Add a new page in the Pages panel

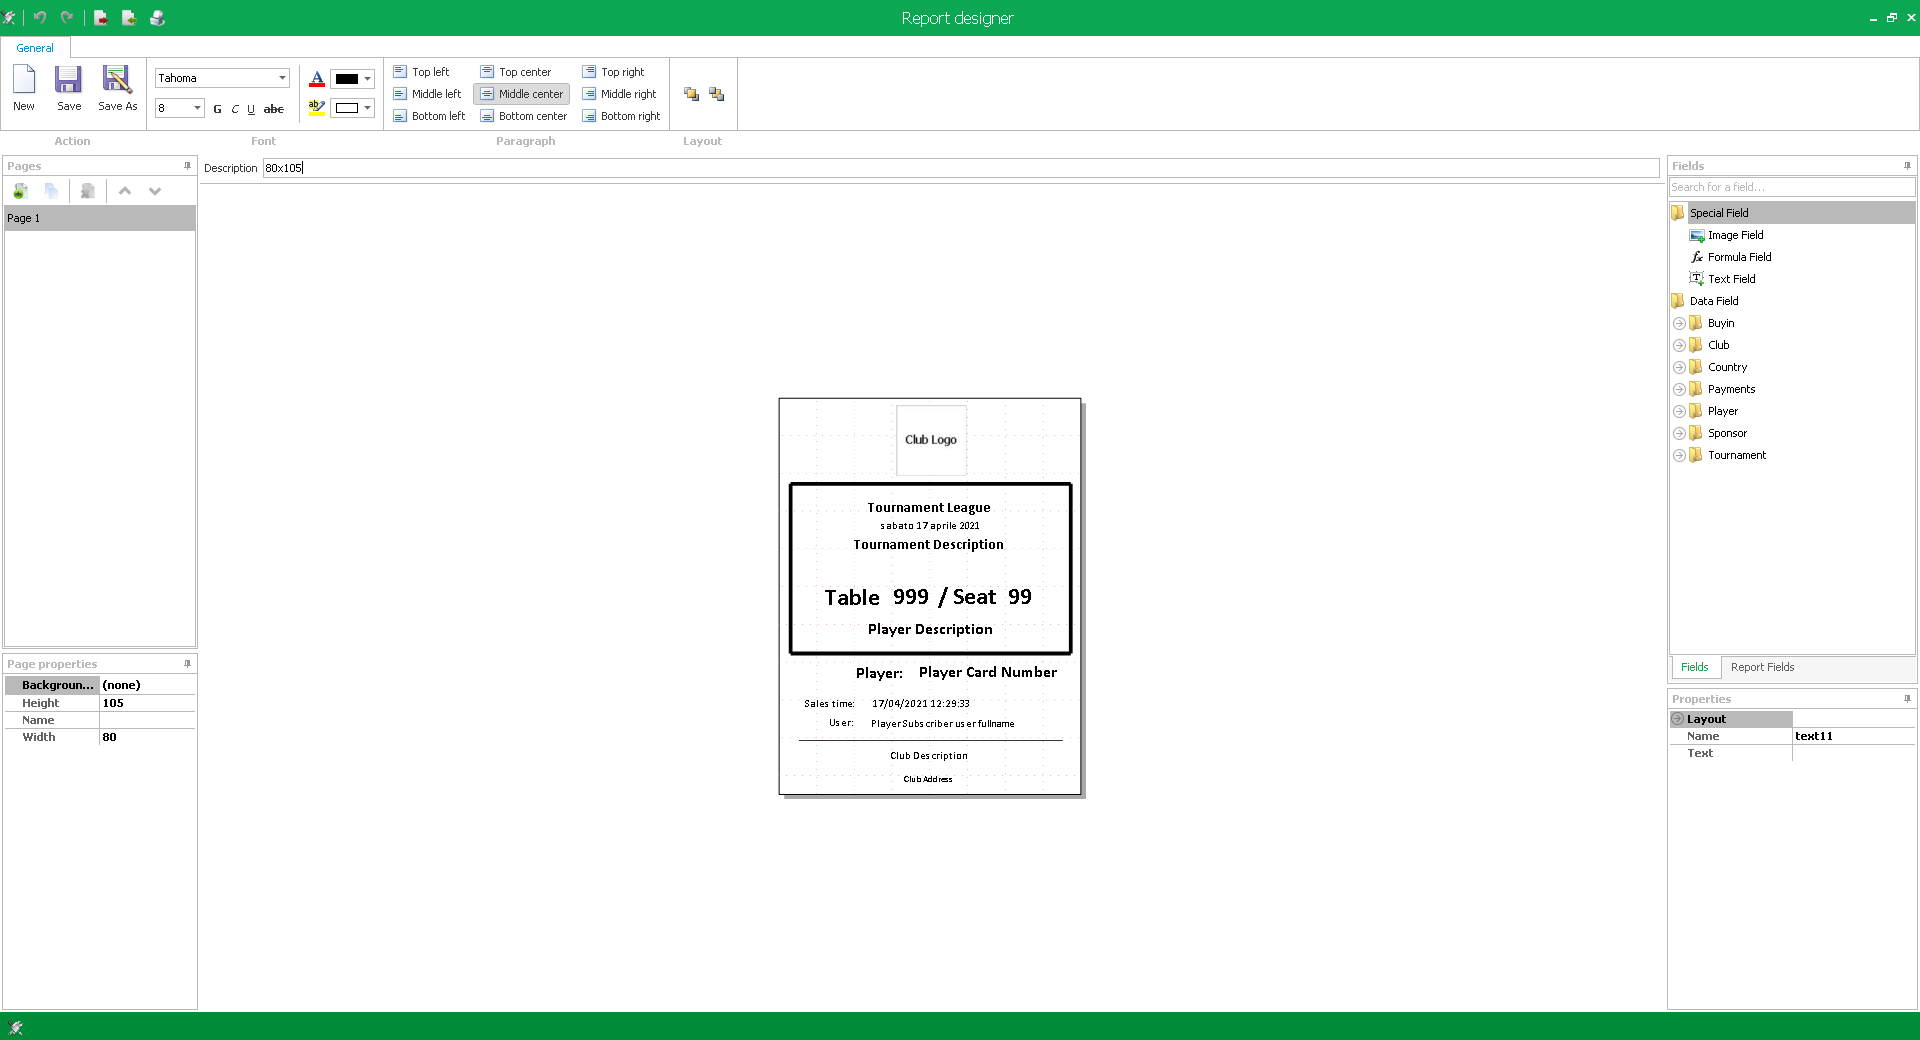(x=21, y=191)
